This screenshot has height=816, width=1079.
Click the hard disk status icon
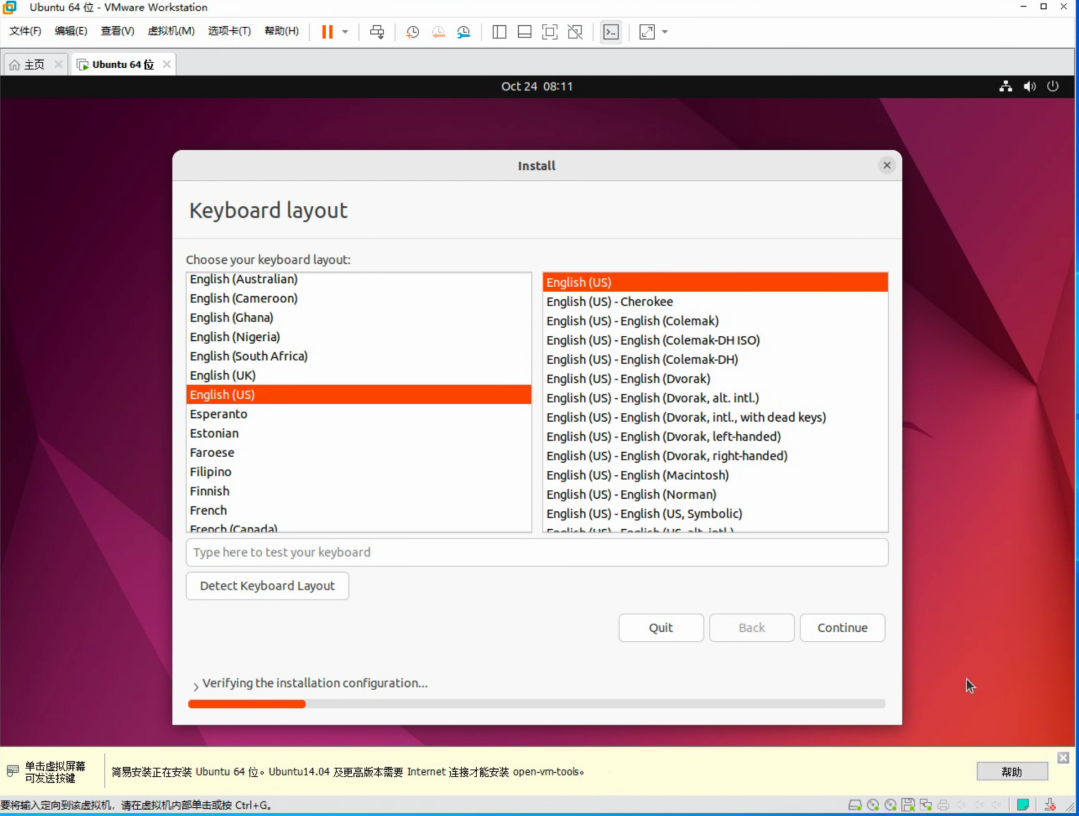[x=855, y=805]
